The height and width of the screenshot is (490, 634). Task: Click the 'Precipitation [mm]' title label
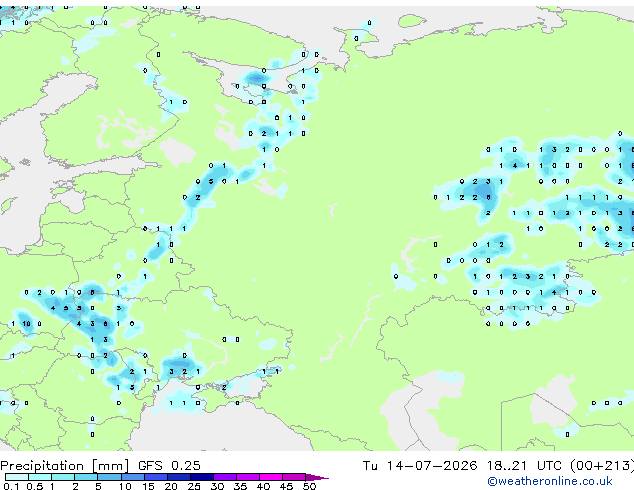point(65,466)
